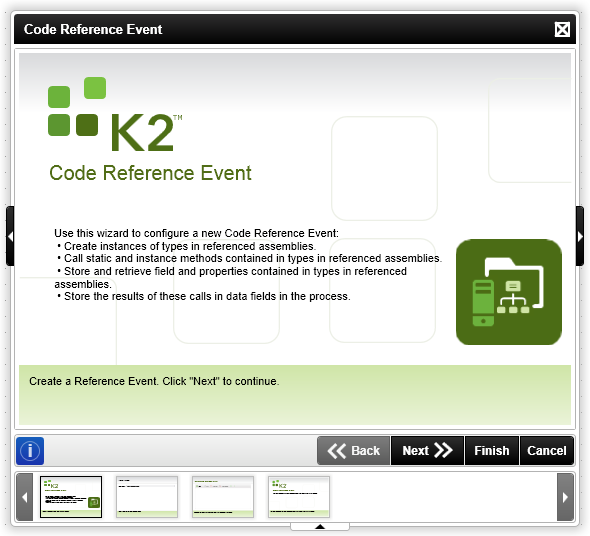Click 'Store the results of these calls' bullet
The width and height of the screenshot is (590, 536).
click(204, 296)
